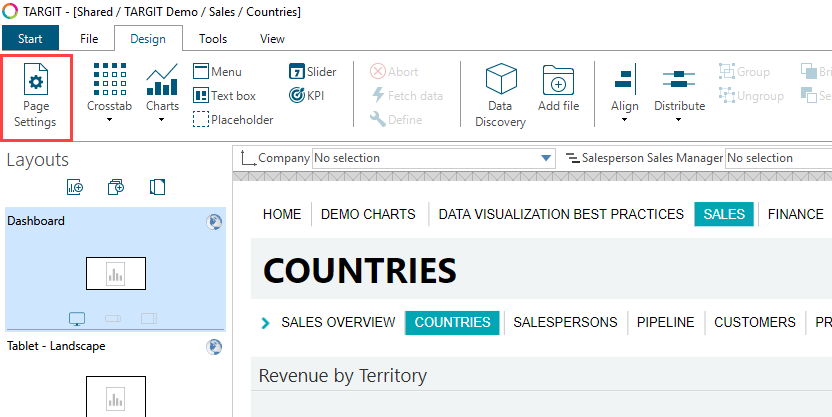The width and height of the screenshot is (832, 417).
Task: Click the Company axis icon
Action: tap(248, 158)
